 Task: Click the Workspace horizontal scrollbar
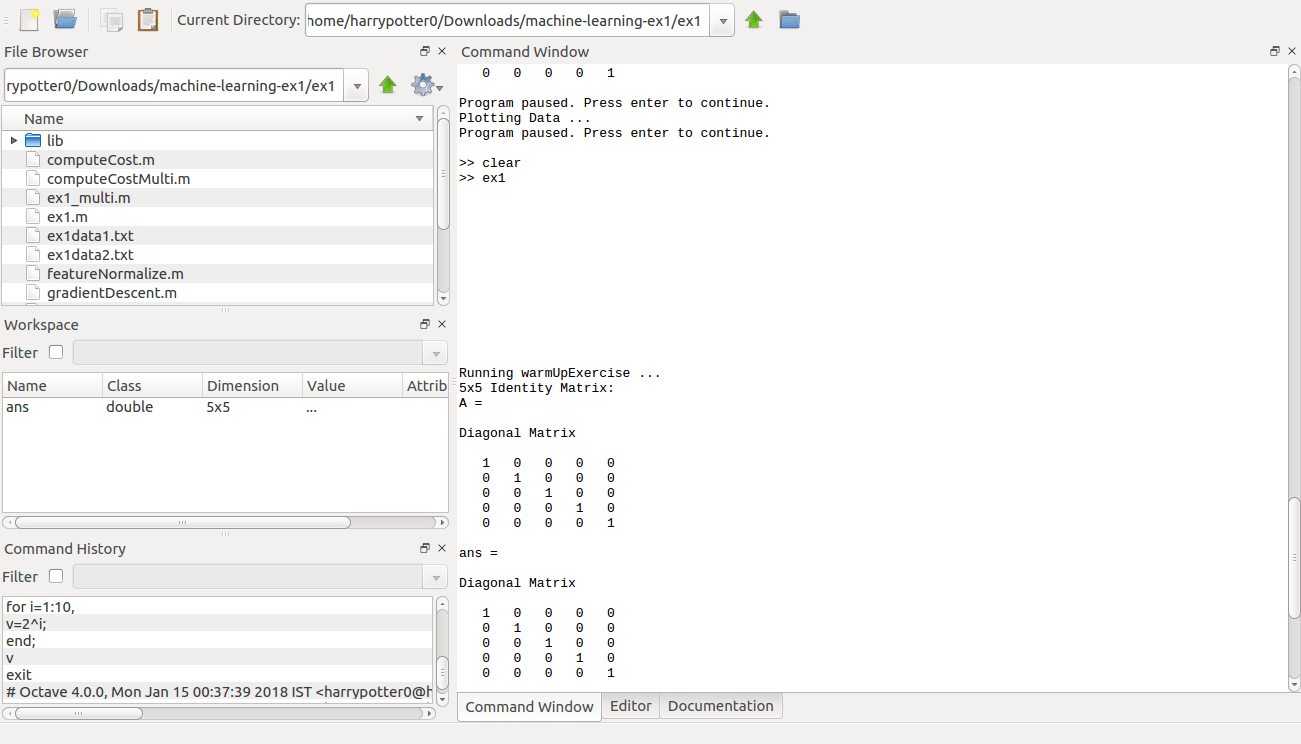pos(182,522)
